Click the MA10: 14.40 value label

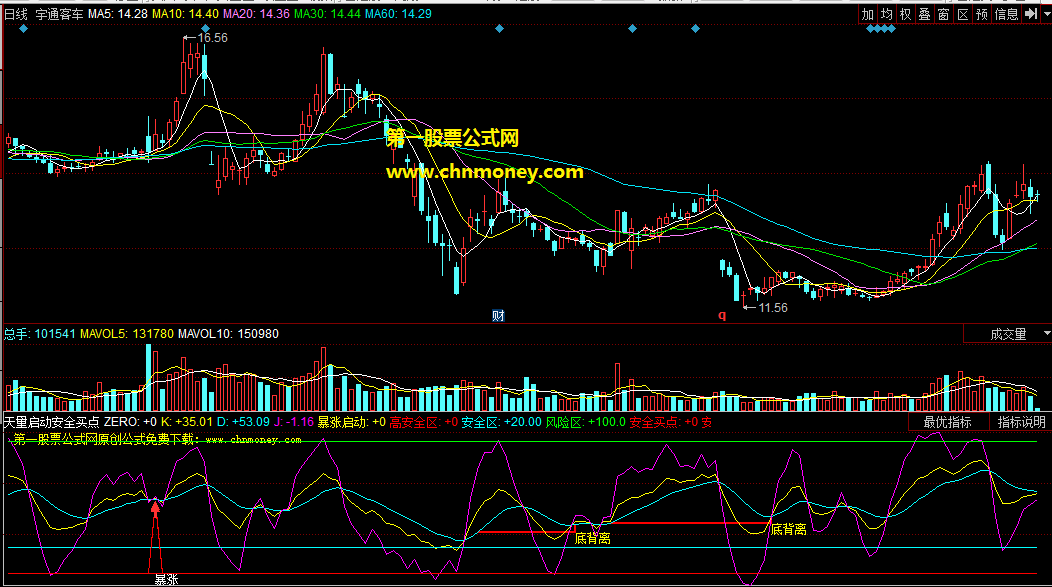(x=185, y=14)
